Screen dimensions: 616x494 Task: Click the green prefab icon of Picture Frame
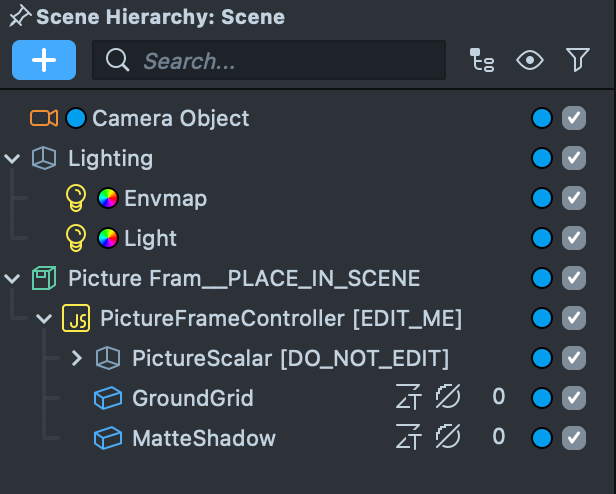(x=43, y=278)
